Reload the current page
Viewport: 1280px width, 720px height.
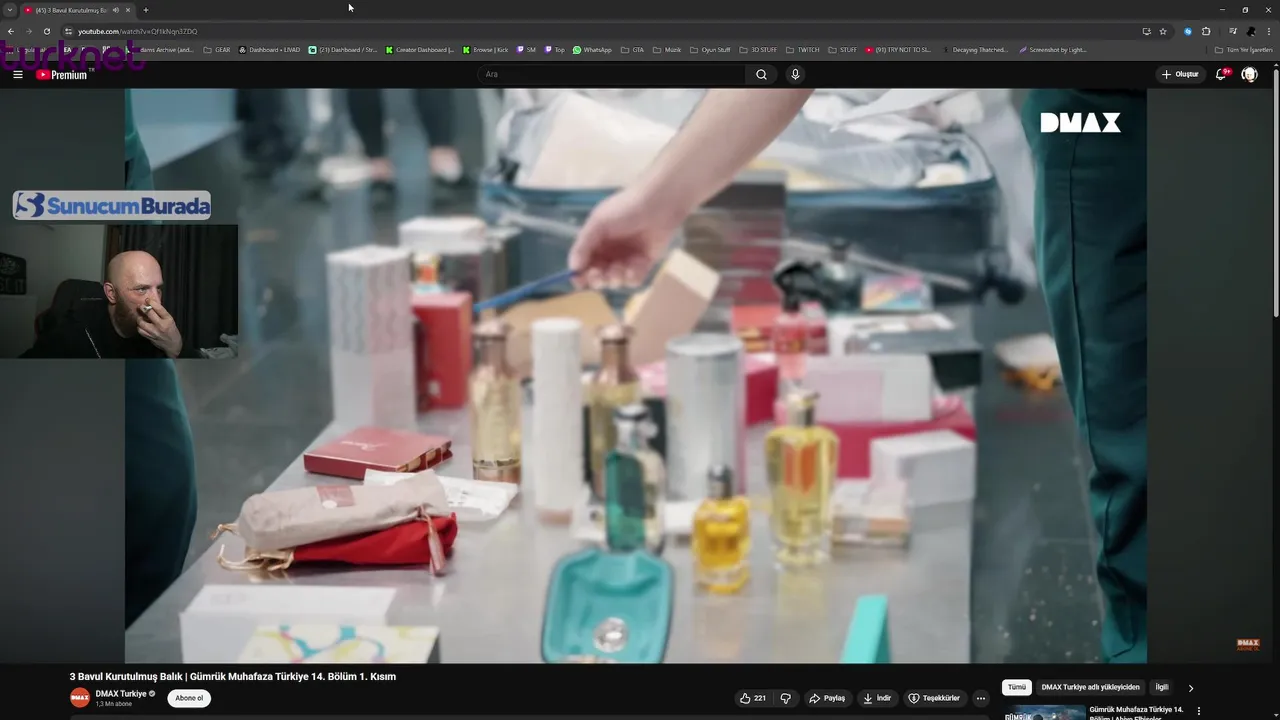click(x=46, y=31)
